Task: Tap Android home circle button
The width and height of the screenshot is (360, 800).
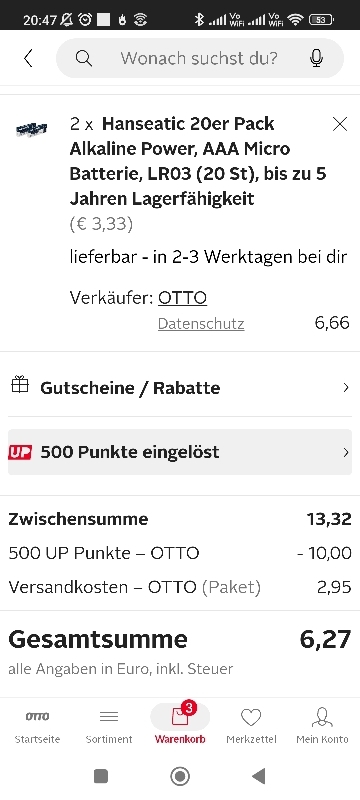Action: [x=180, y=776]
